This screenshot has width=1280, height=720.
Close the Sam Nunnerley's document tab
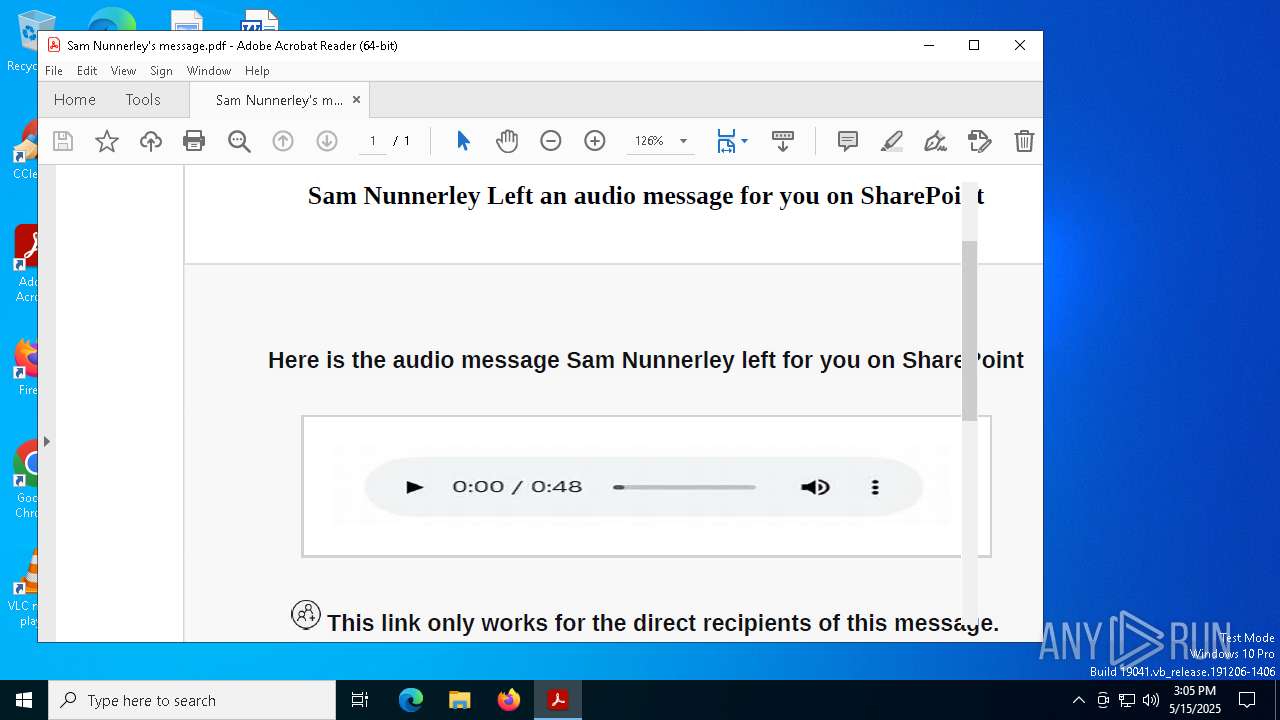356,100
